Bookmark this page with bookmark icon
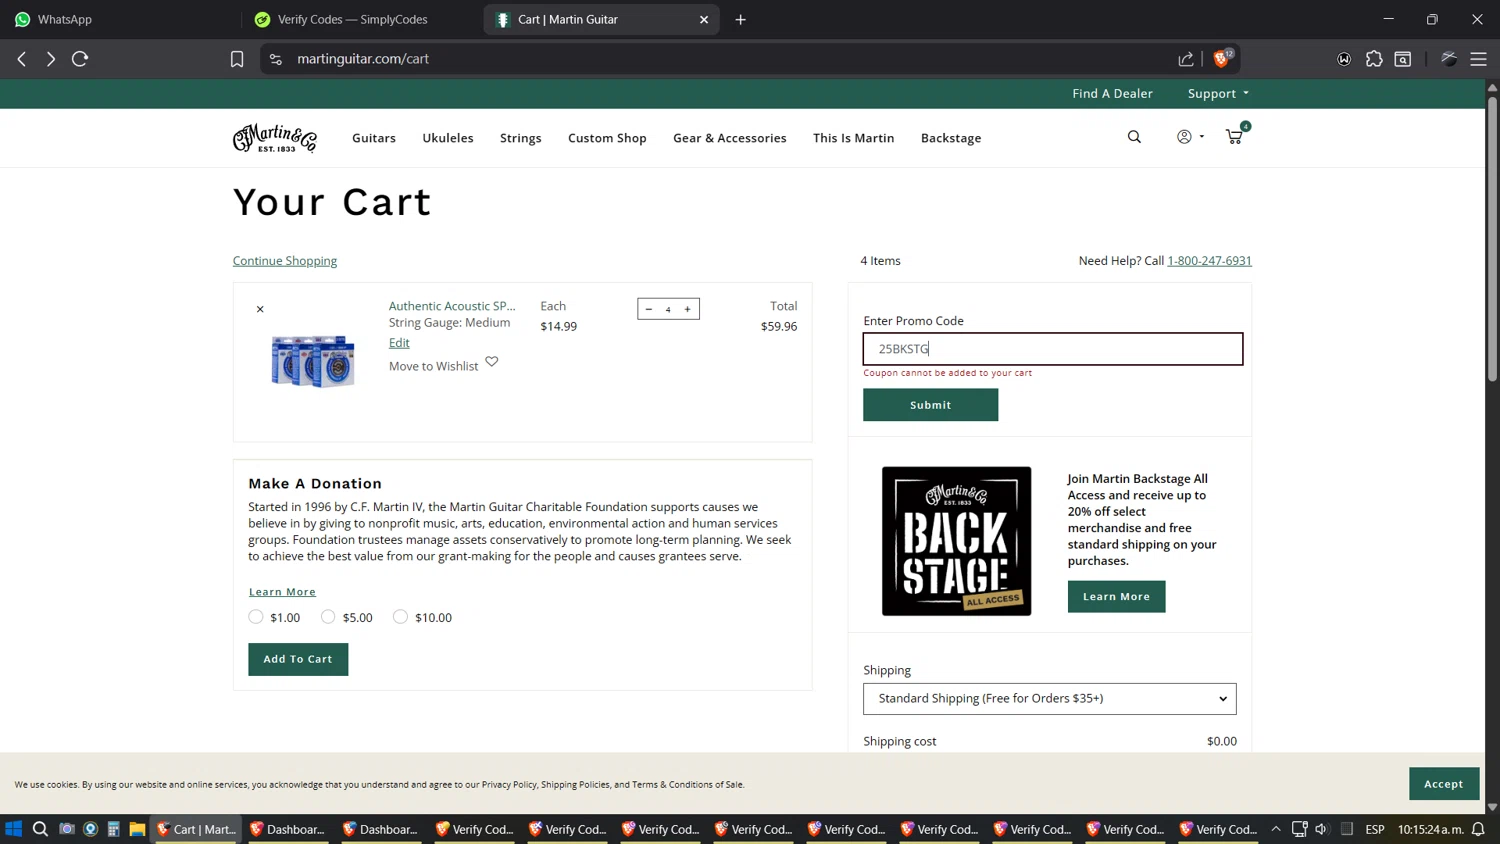 pos(237,59)
